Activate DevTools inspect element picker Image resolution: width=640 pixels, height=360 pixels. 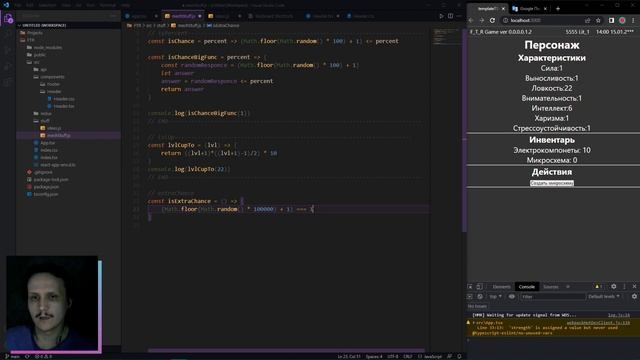pyautogui.click(x=470, y=287)
